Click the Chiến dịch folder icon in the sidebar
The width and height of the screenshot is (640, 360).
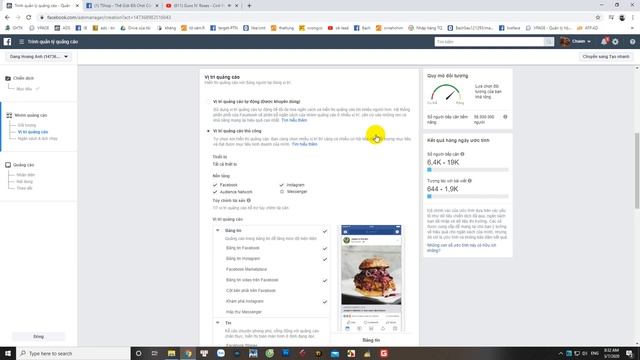[8, 78]
